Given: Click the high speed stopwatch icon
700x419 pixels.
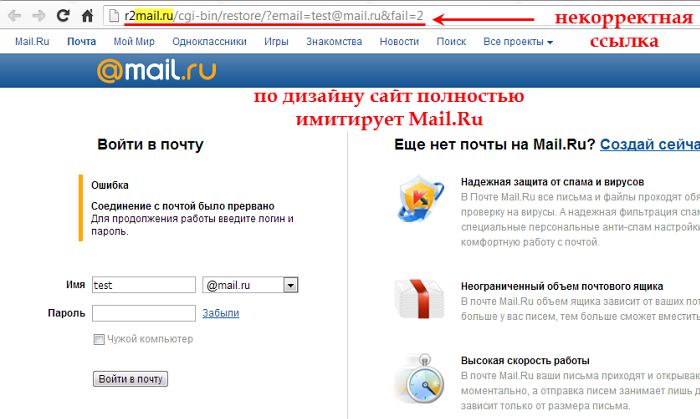Looking at the screenshot, I should 420,378.
